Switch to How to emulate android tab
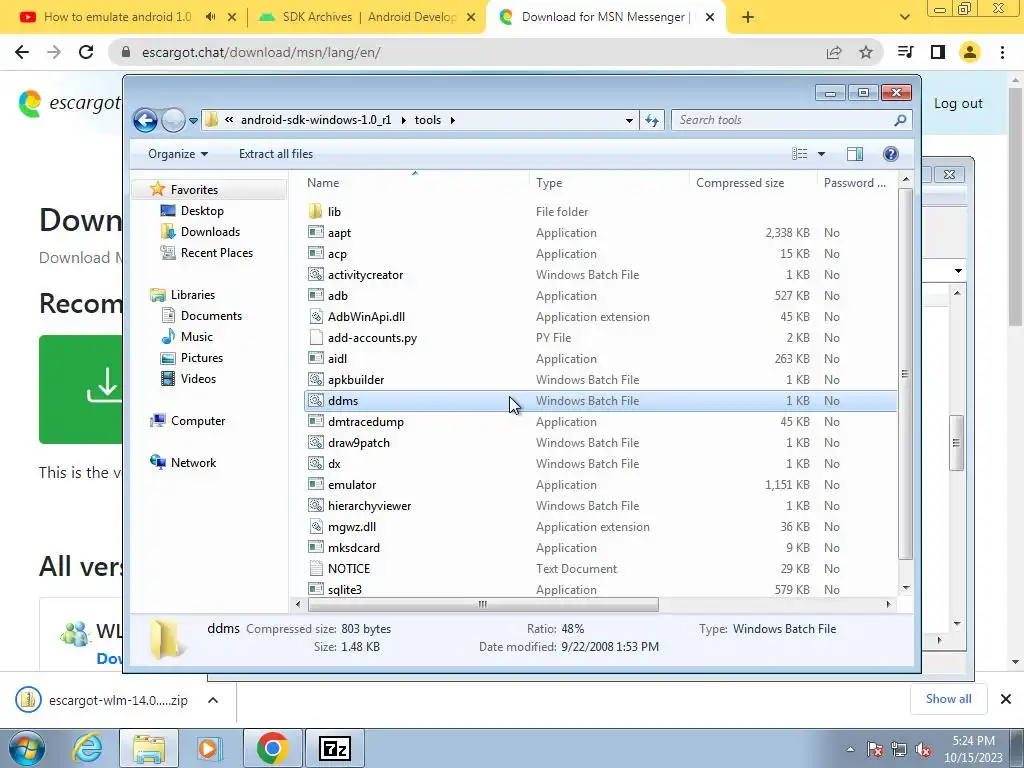 pyautogui.click(x=118, y=17)
